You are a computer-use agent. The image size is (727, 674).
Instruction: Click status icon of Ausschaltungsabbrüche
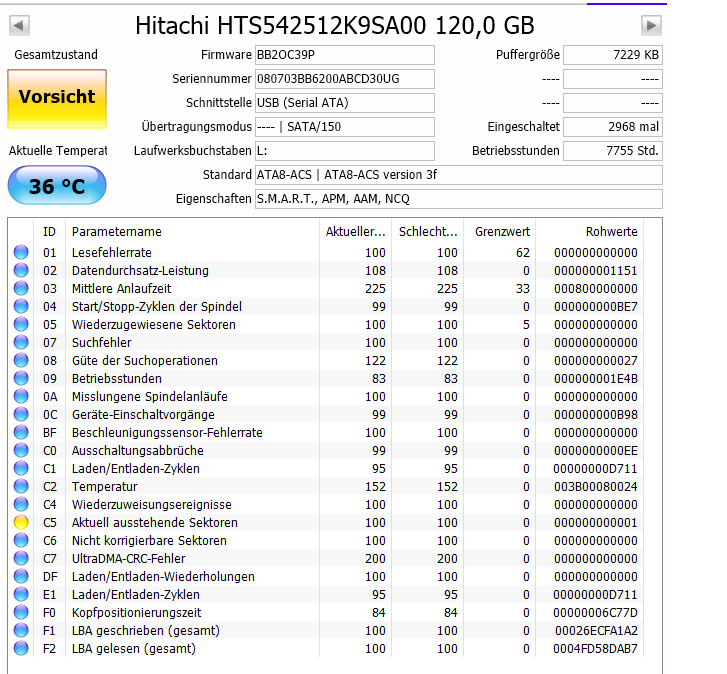[21, 451]
